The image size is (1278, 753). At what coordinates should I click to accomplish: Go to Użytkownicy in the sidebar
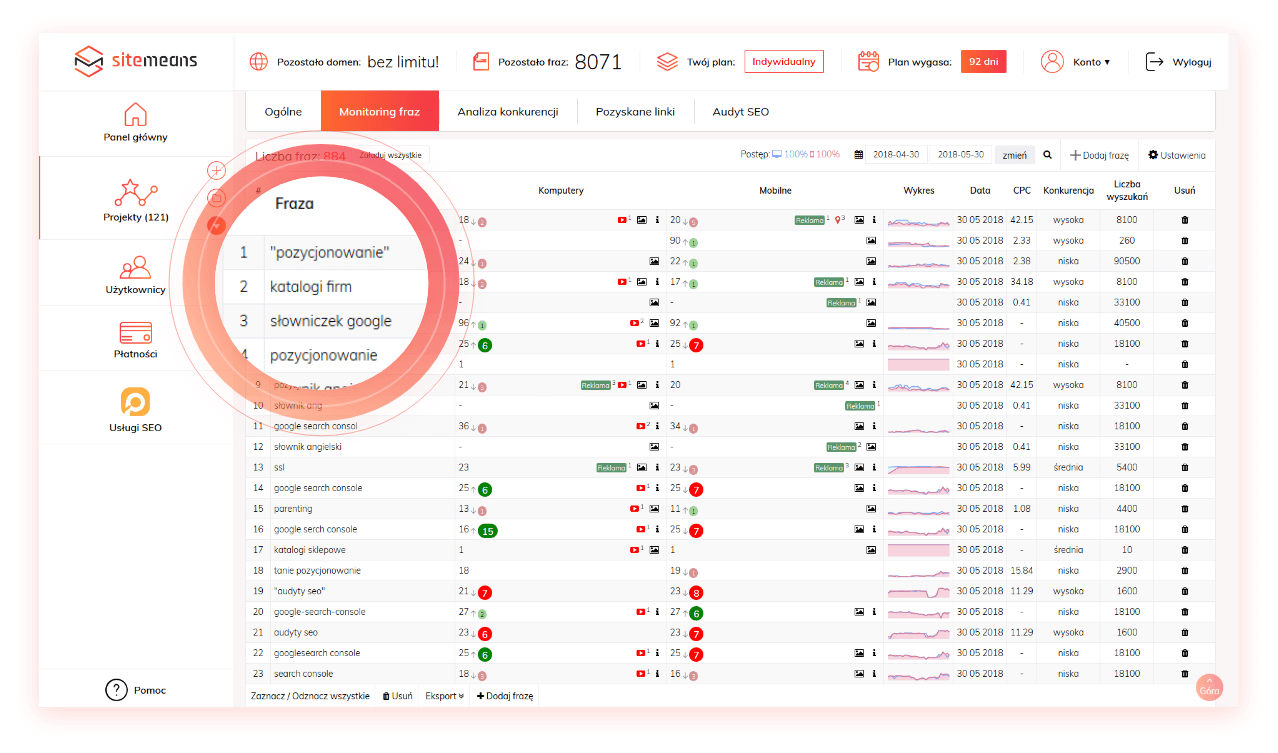(135, 268)
